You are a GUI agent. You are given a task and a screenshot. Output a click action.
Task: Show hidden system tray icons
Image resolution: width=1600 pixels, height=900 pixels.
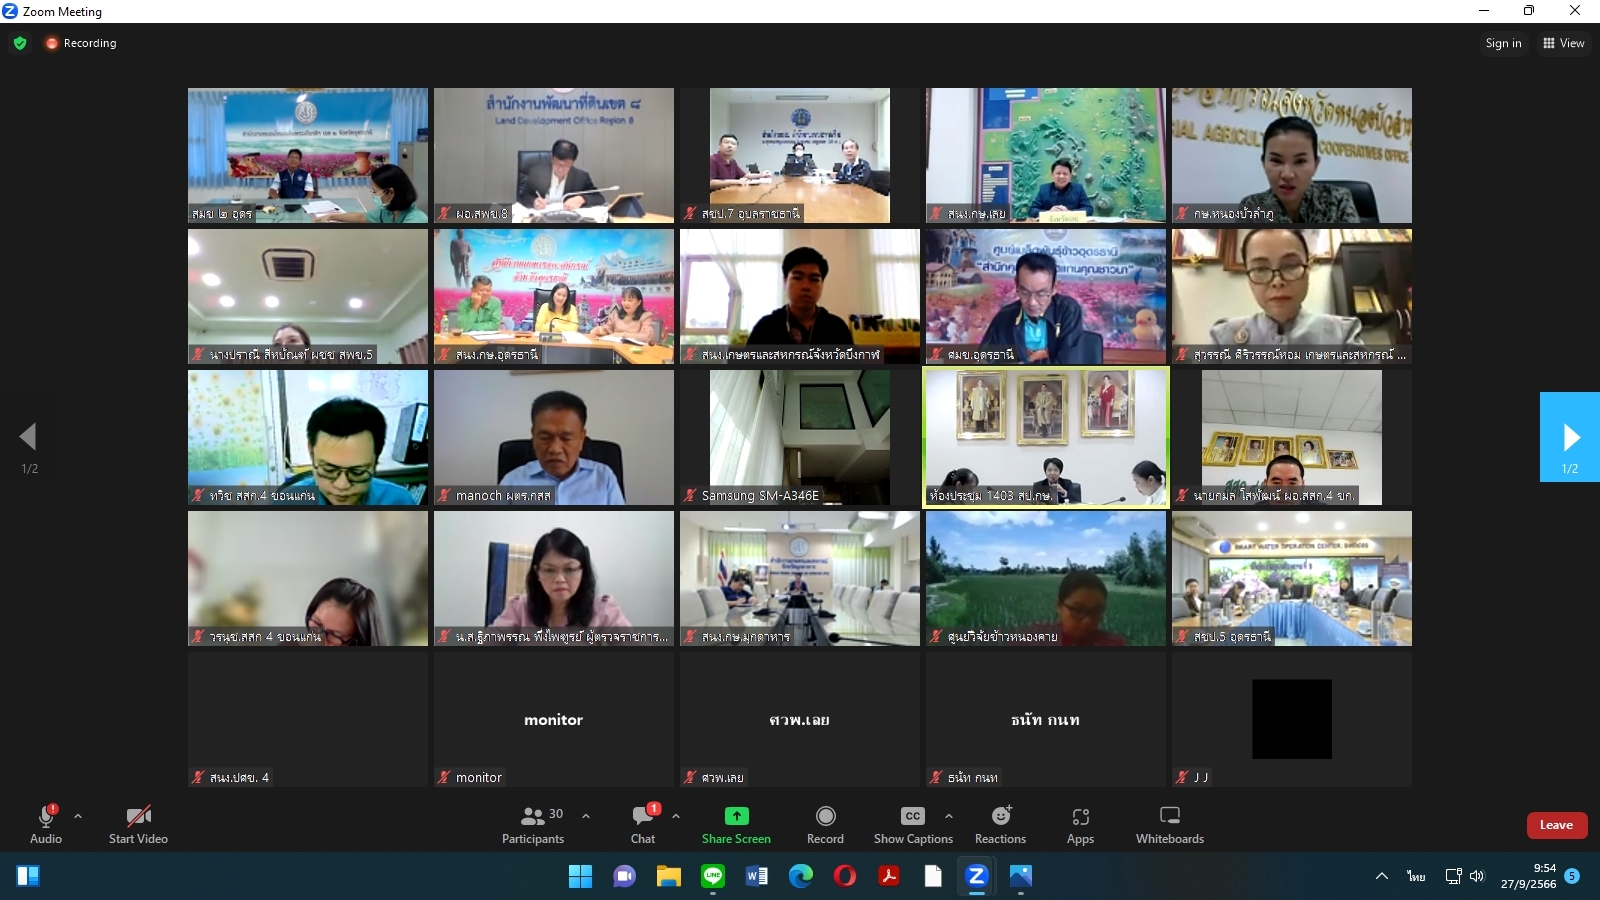tap(1382, 876)
